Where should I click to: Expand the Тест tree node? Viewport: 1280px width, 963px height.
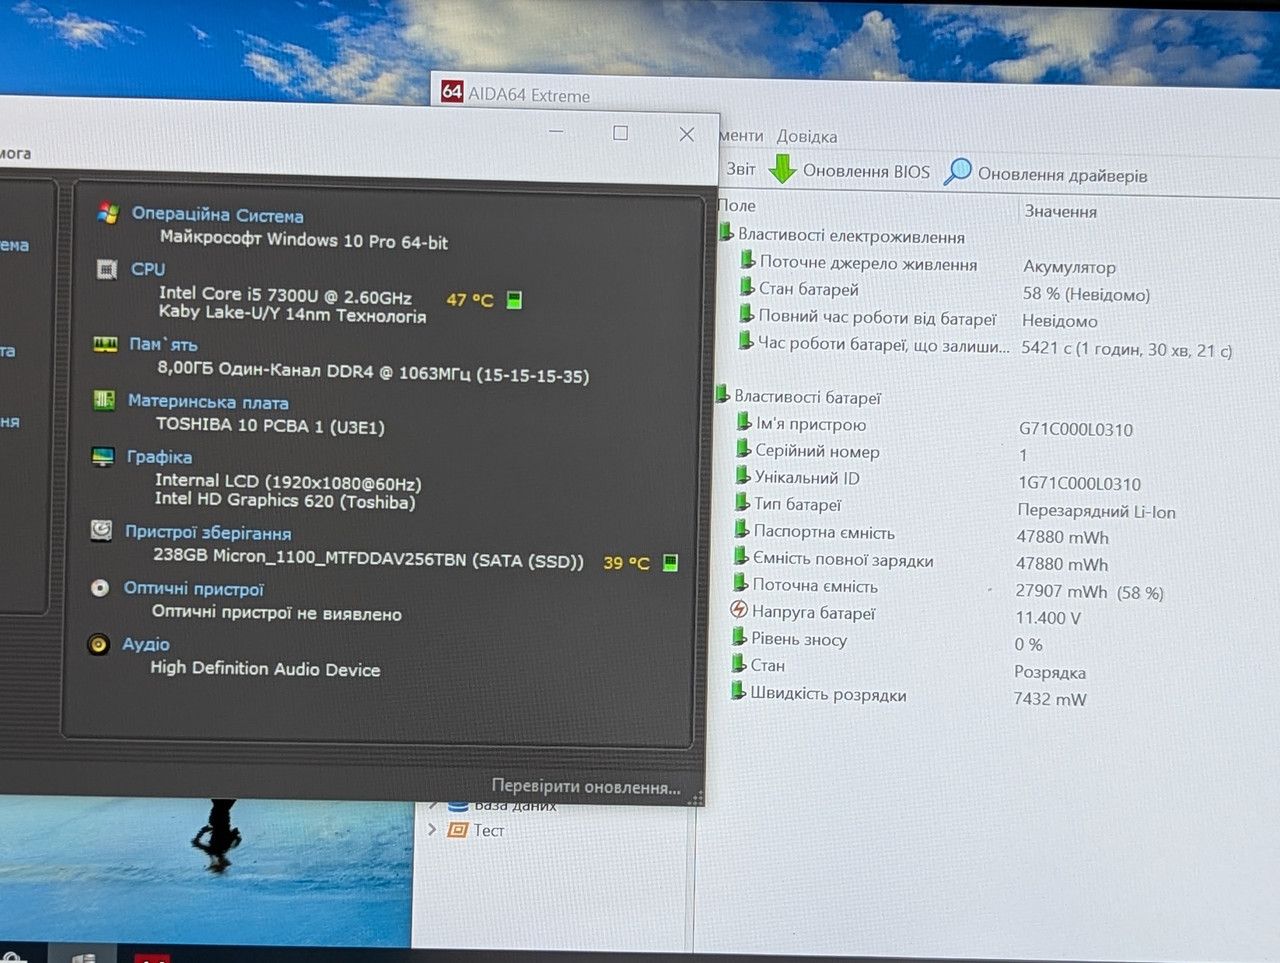(x=431, y=829)
